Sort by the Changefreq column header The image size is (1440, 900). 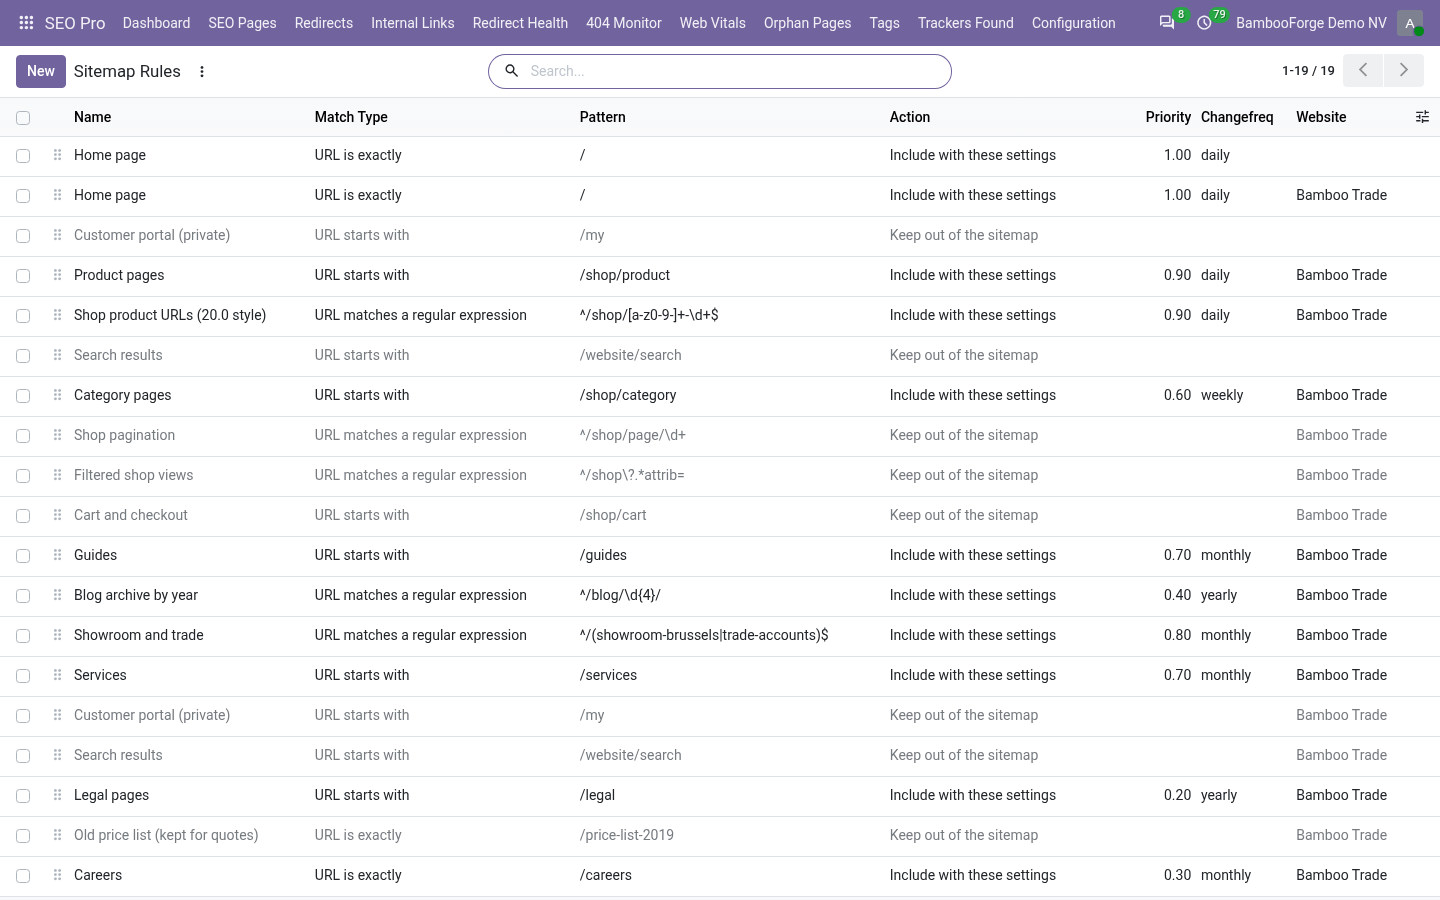coord(1237,117)
